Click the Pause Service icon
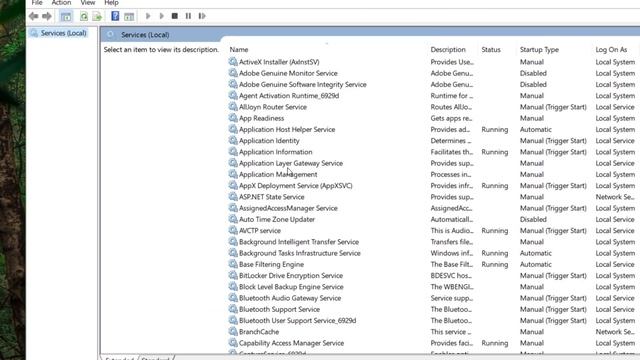This screenshot has width=640, height=360. (x=188, y=16)
